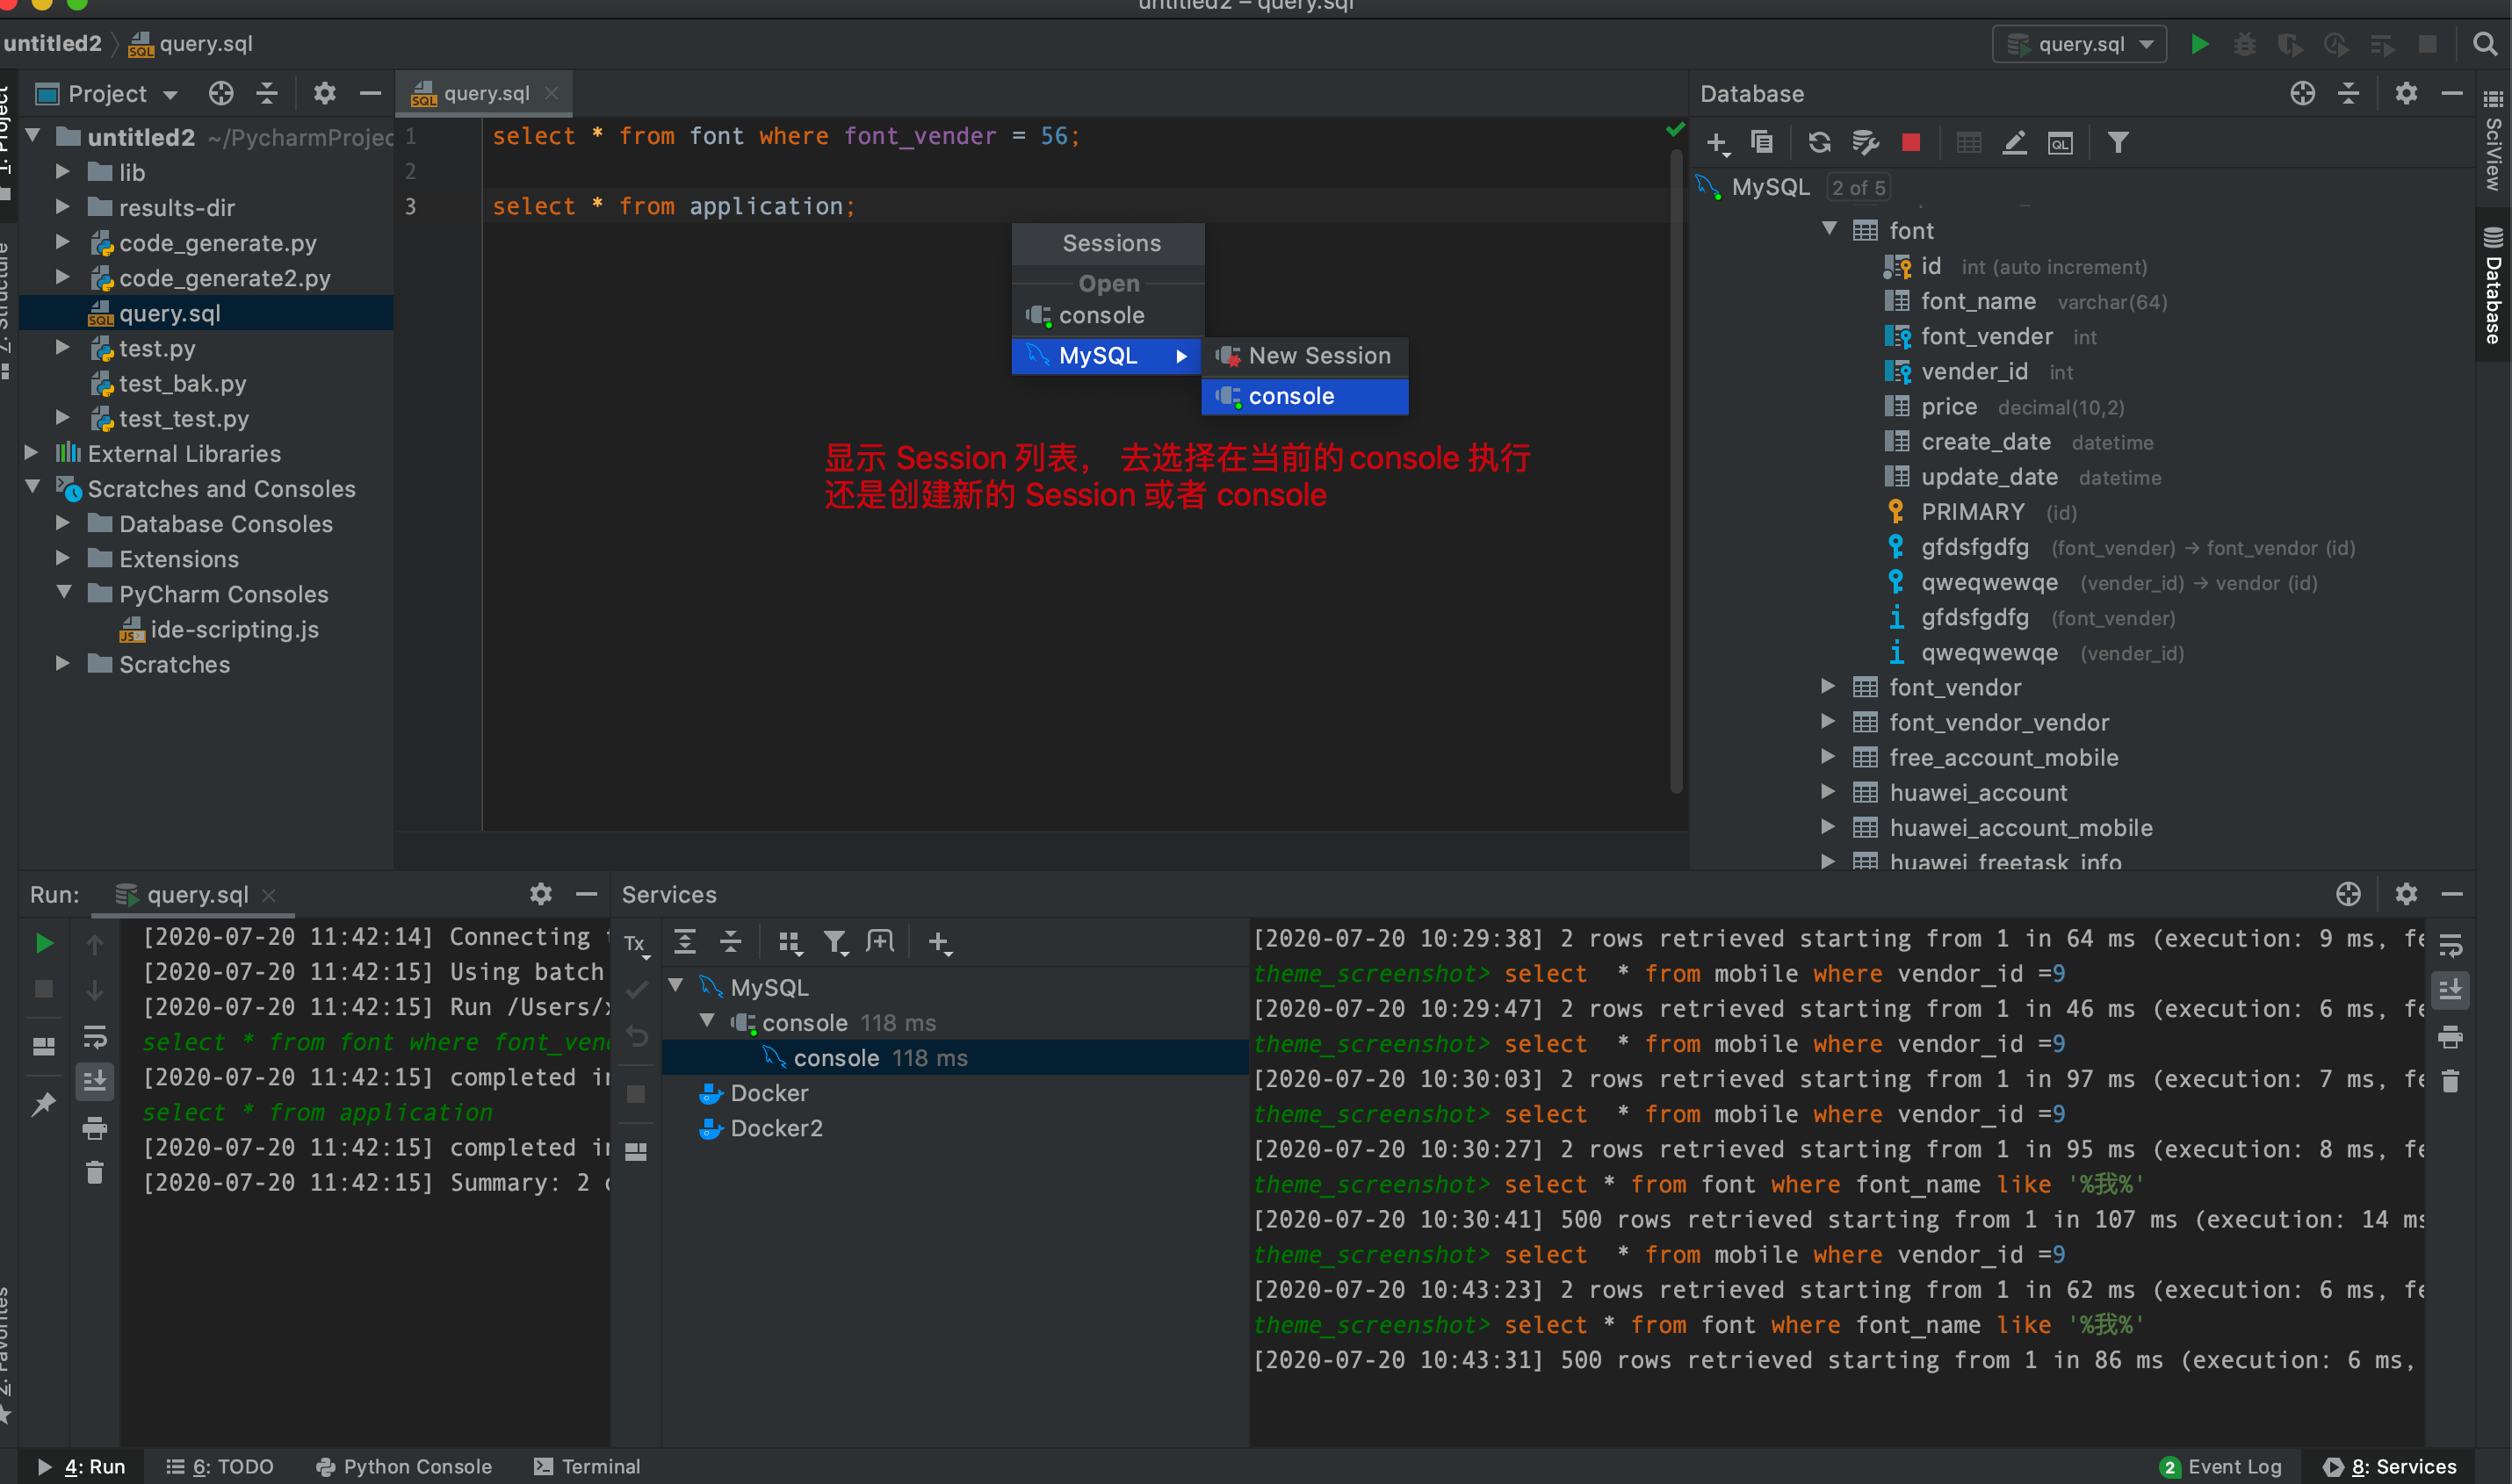Open Search Everywhere magnifier icon
The height and width of the screenshot is (1484, 2512).
pos(2485,44)
